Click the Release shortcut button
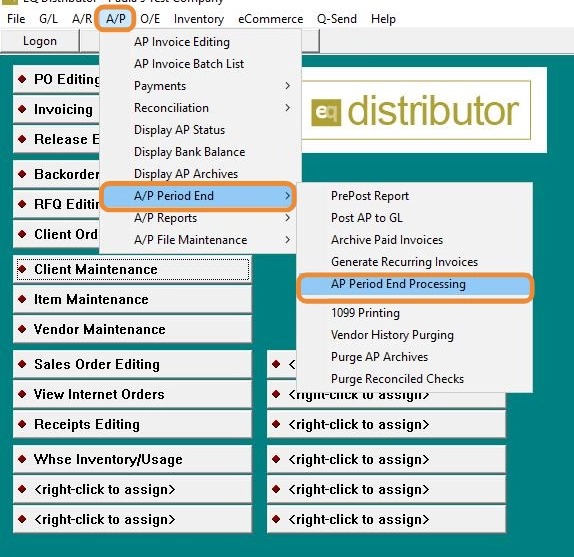This screenshot has width=574, height=557. click(x=56, y=139)
